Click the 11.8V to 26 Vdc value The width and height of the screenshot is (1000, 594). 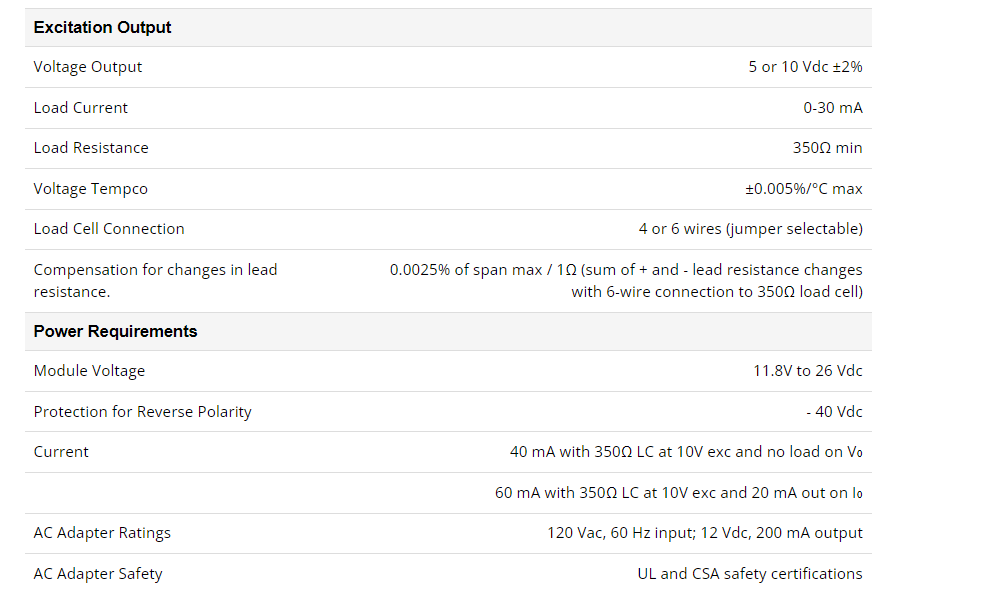click(x=807, y=371)
